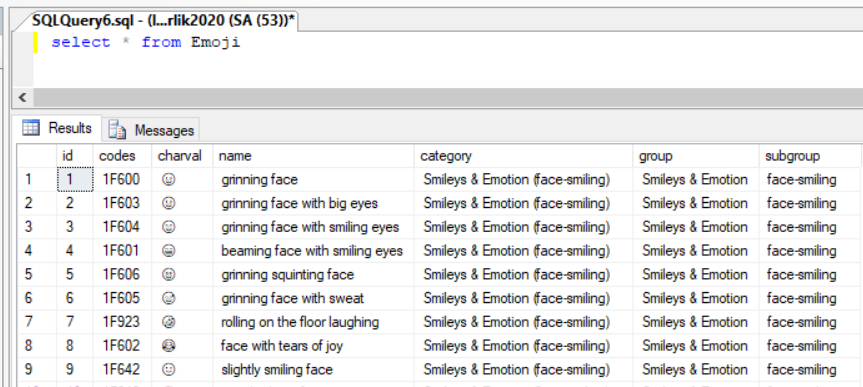Click the Results grid icon
The width and height of the screenshot is (863, 387).
[x=31, y=128]
